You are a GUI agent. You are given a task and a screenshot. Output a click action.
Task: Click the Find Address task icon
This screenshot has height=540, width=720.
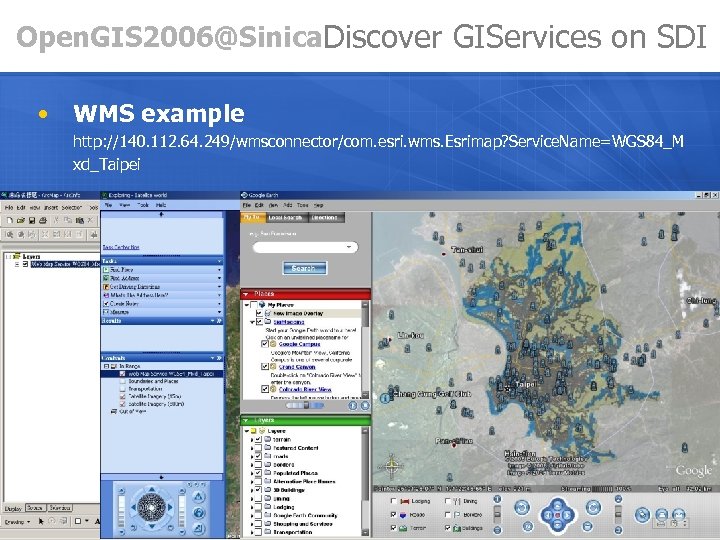click(106, 278)
